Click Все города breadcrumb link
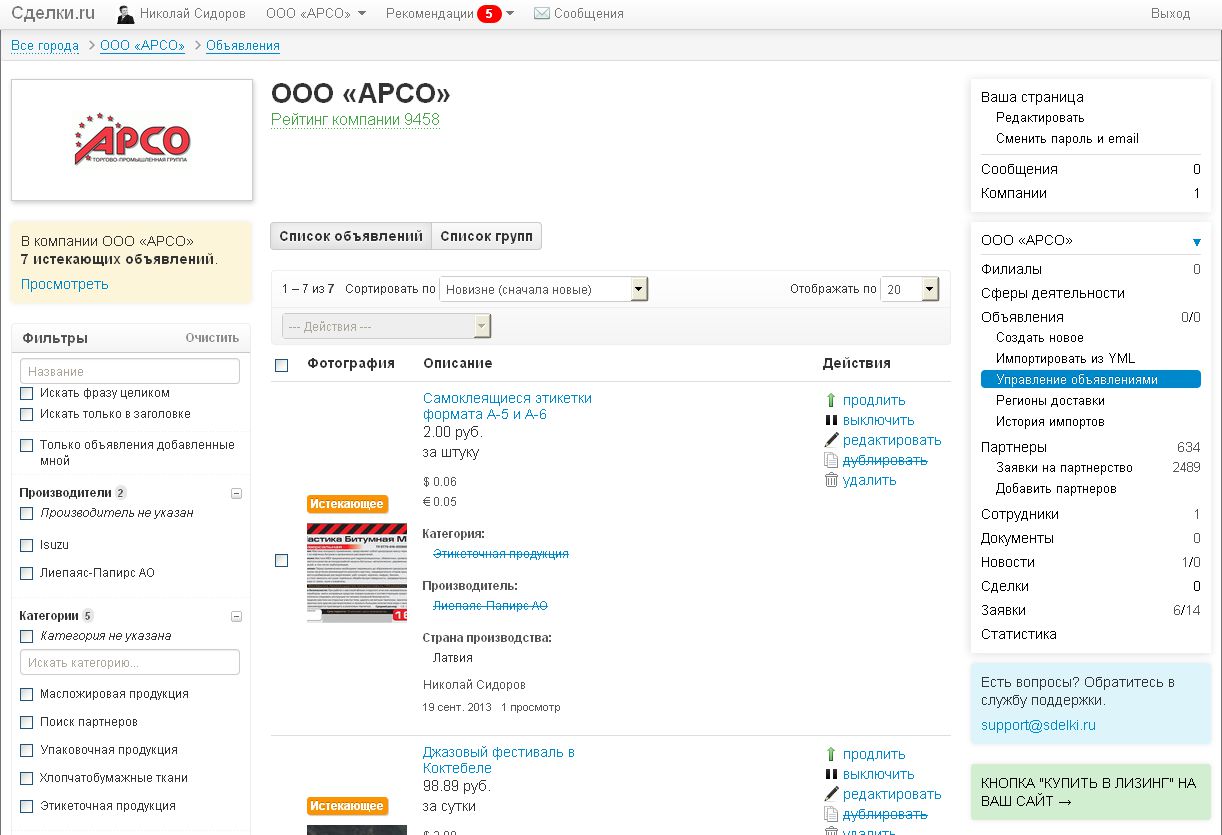 (45, 46)
